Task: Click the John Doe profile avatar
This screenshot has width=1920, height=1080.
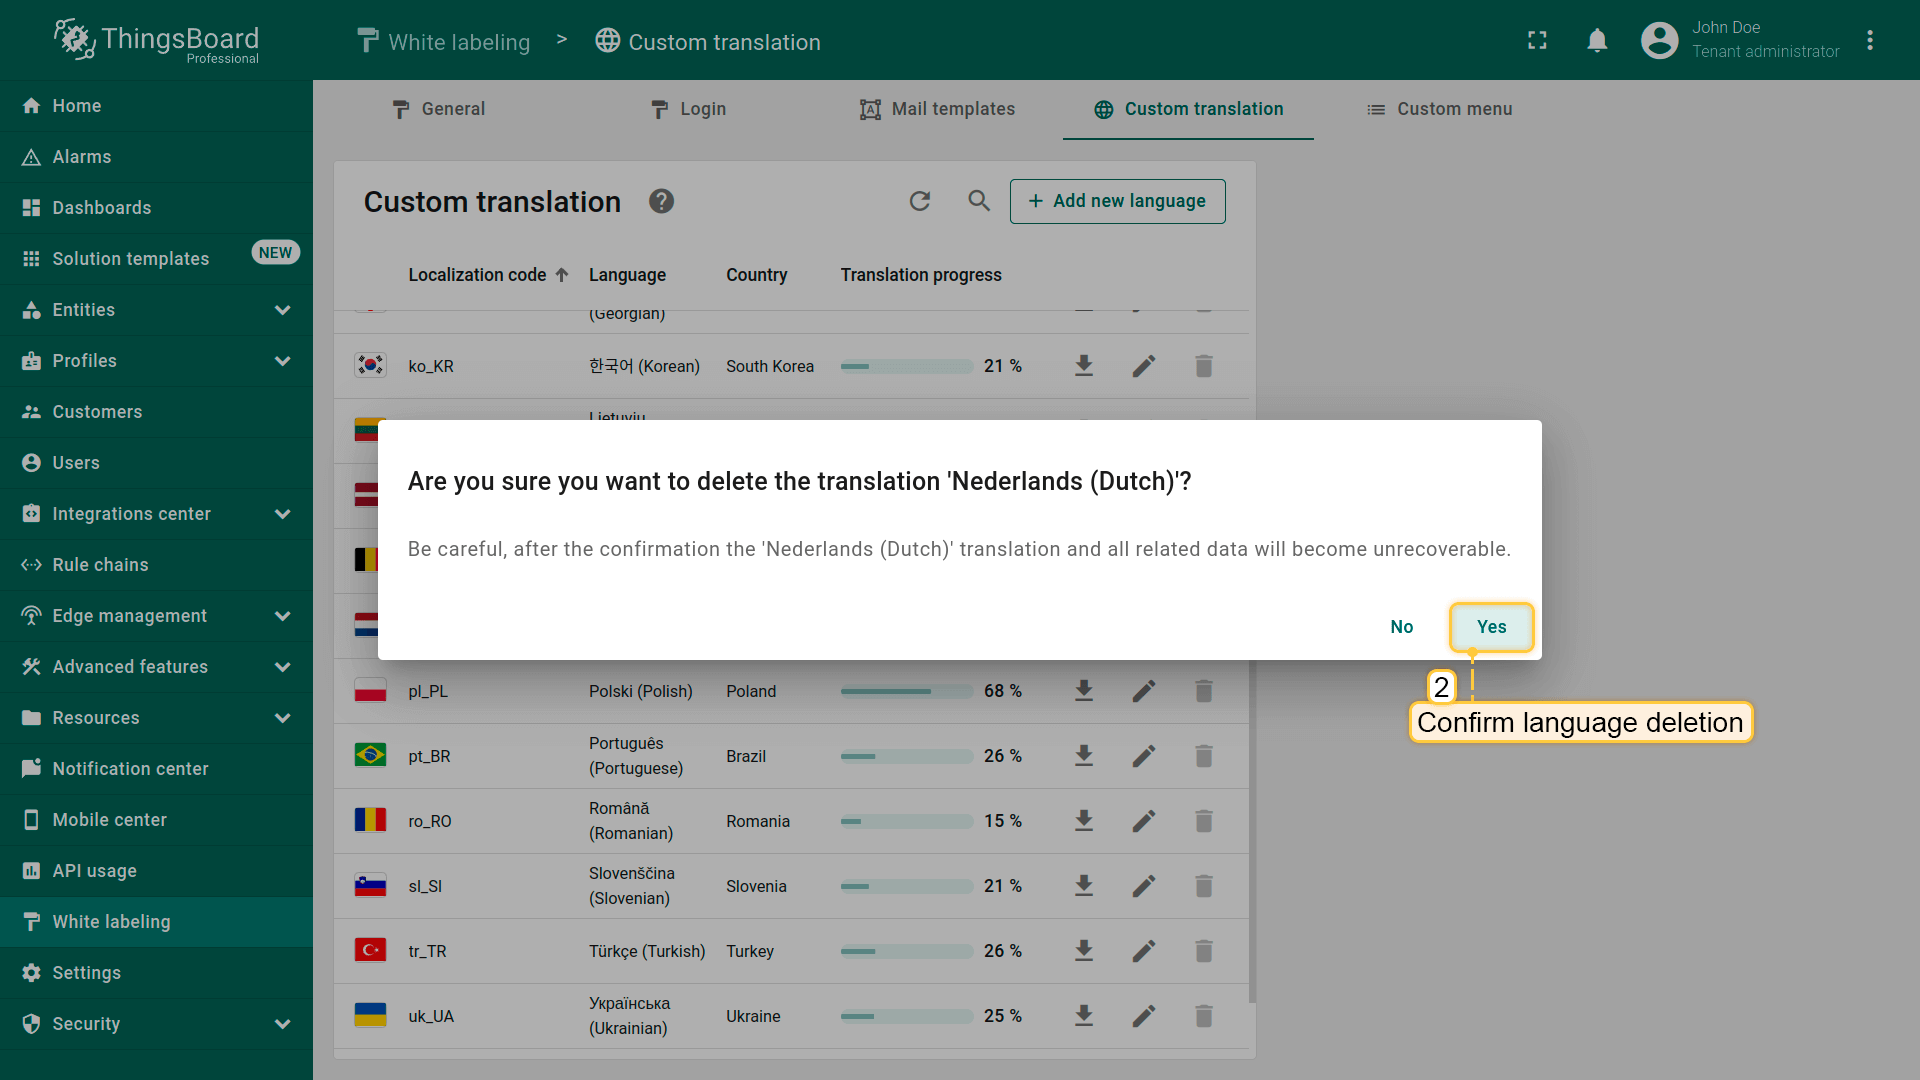Action: [1659, 40]
